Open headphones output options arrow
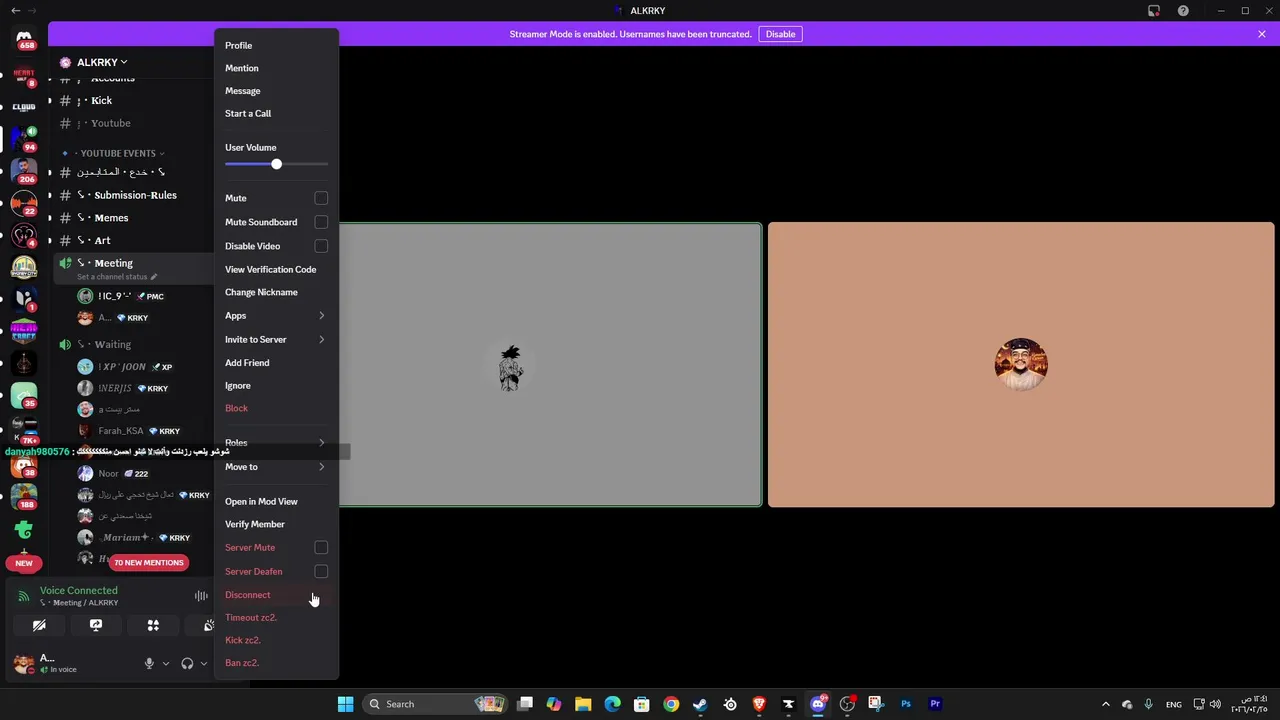The width and height of the screenshot is (1280, 720). [204, 663]
